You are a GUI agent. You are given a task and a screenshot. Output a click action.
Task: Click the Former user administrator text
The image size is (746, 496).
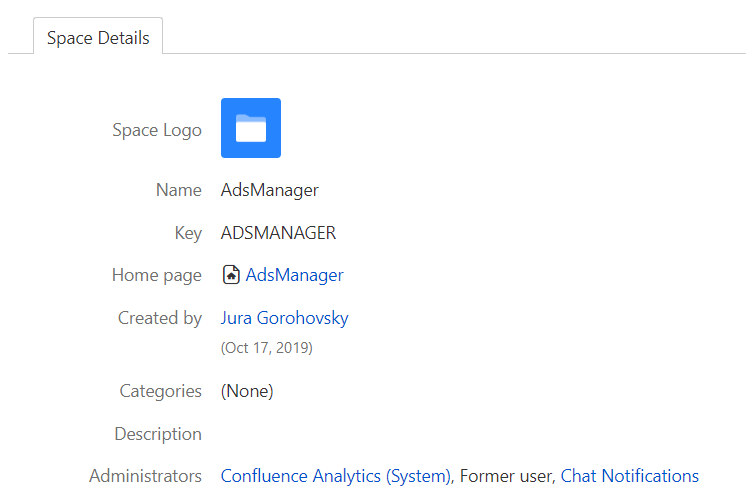pyautogui.click(x=505, y=476)
